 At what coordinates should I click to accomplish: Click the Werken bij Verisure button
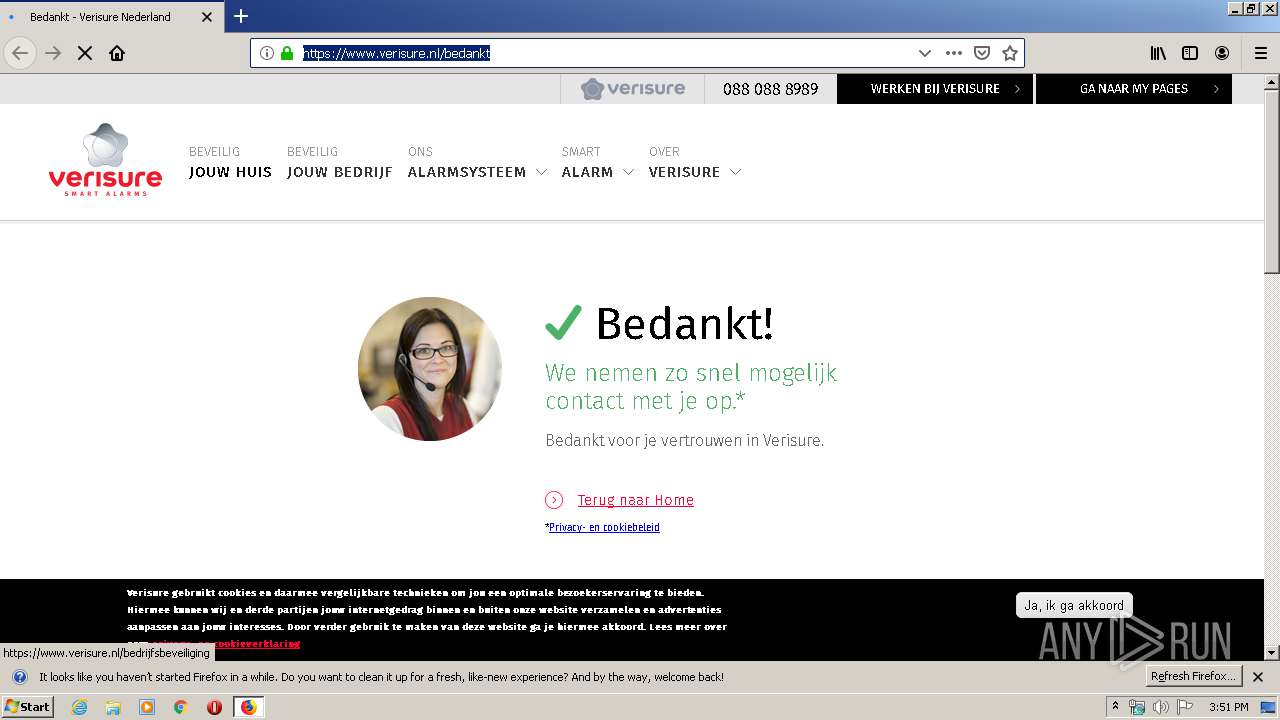click(x=935, y=89)
